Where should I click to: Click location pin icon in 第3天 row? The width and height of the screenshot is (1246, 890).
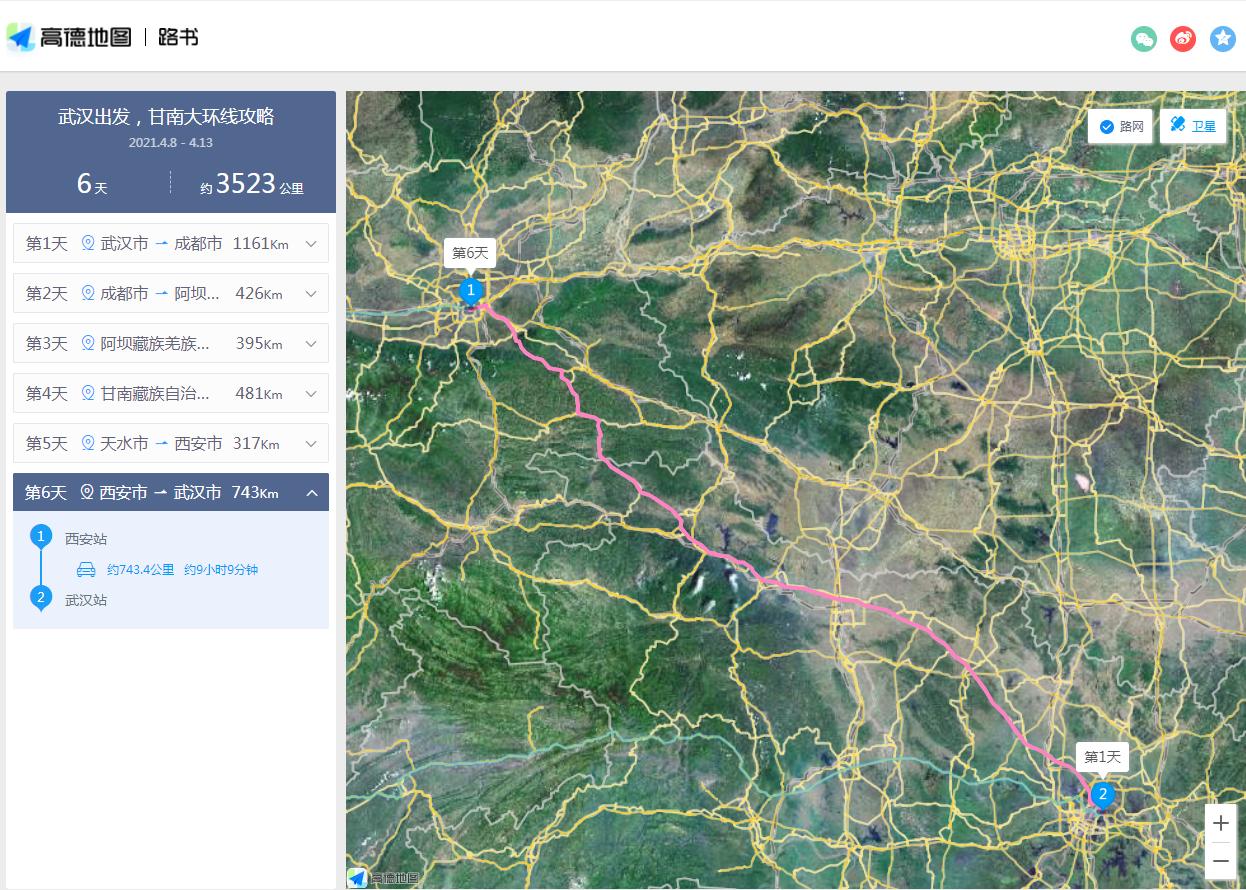[x=88, y=343]
